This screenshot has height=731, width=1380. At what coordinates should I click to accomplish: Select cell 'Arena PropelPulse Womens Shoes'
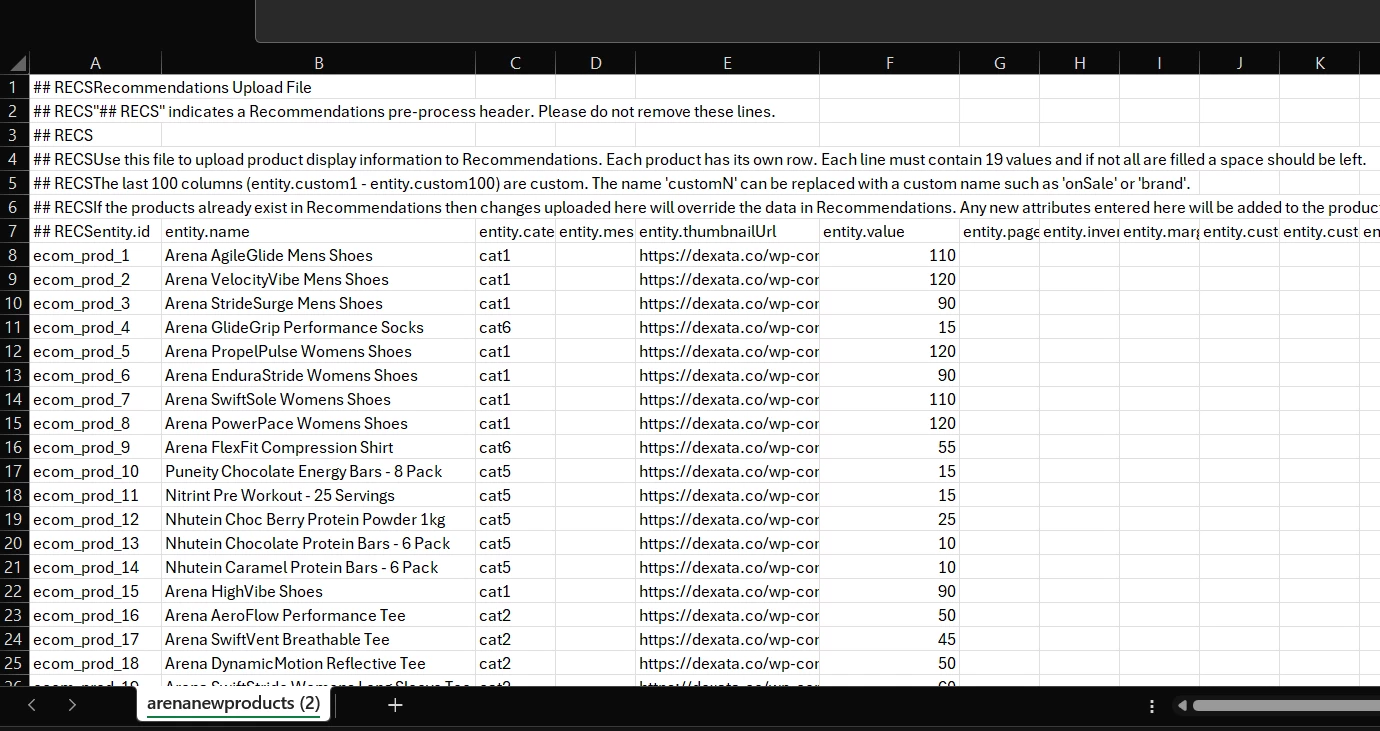point(318,351)
